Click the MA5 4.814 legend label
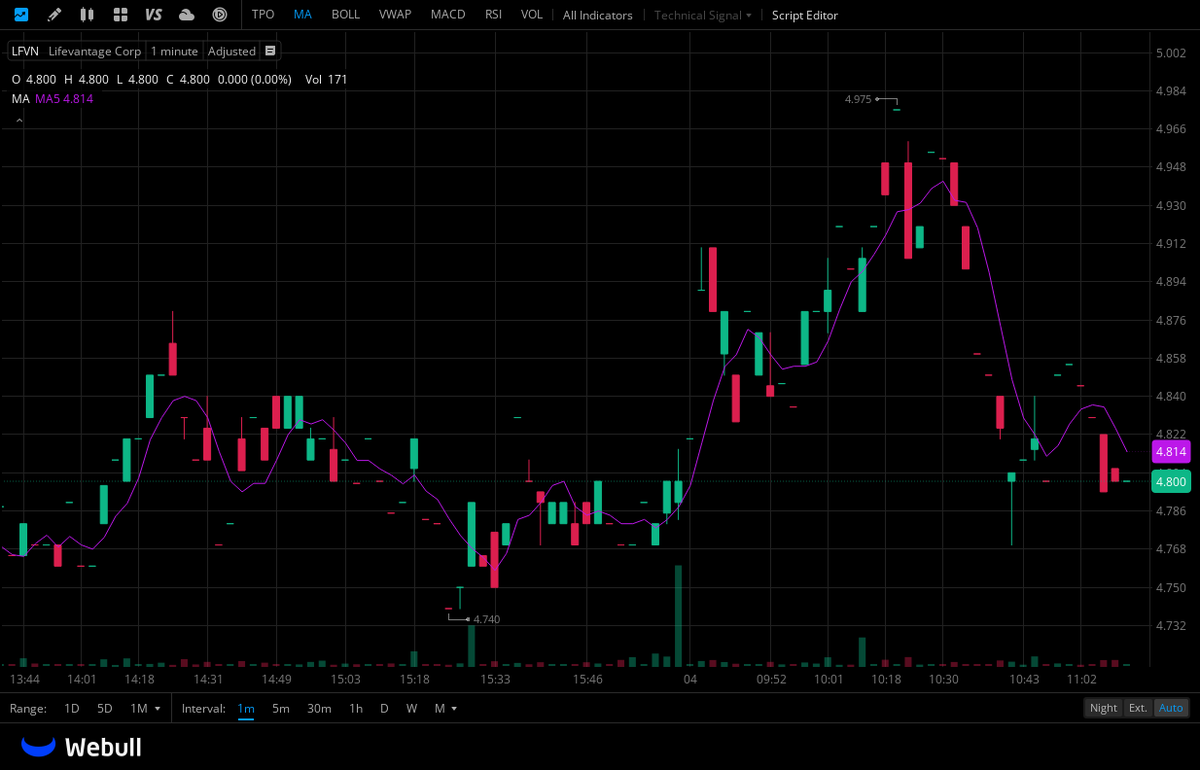Screen dimensions: 1200x770 point(64,98)
